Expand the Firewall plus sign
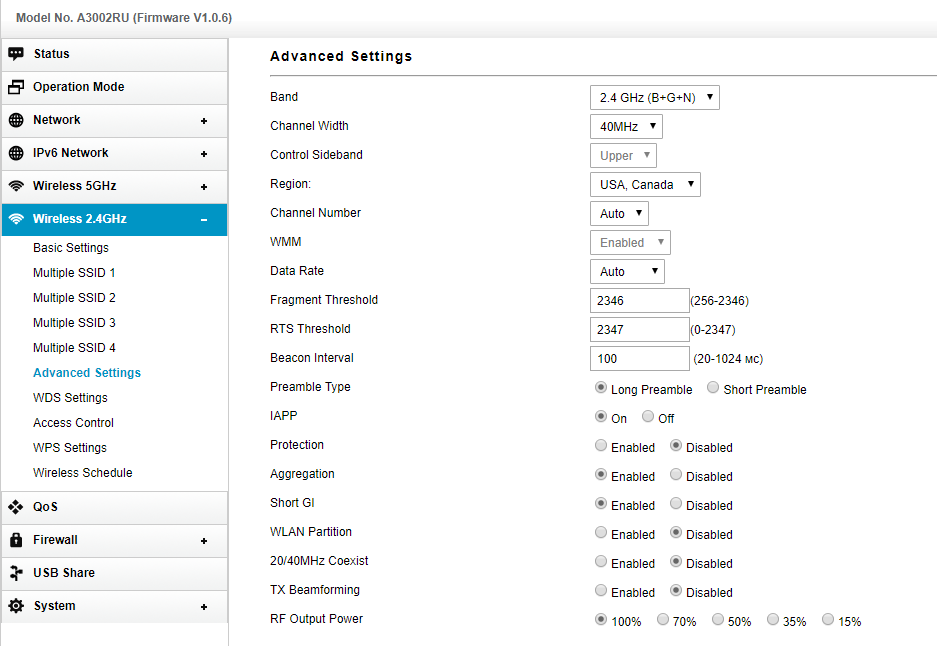 pos(204,541)
